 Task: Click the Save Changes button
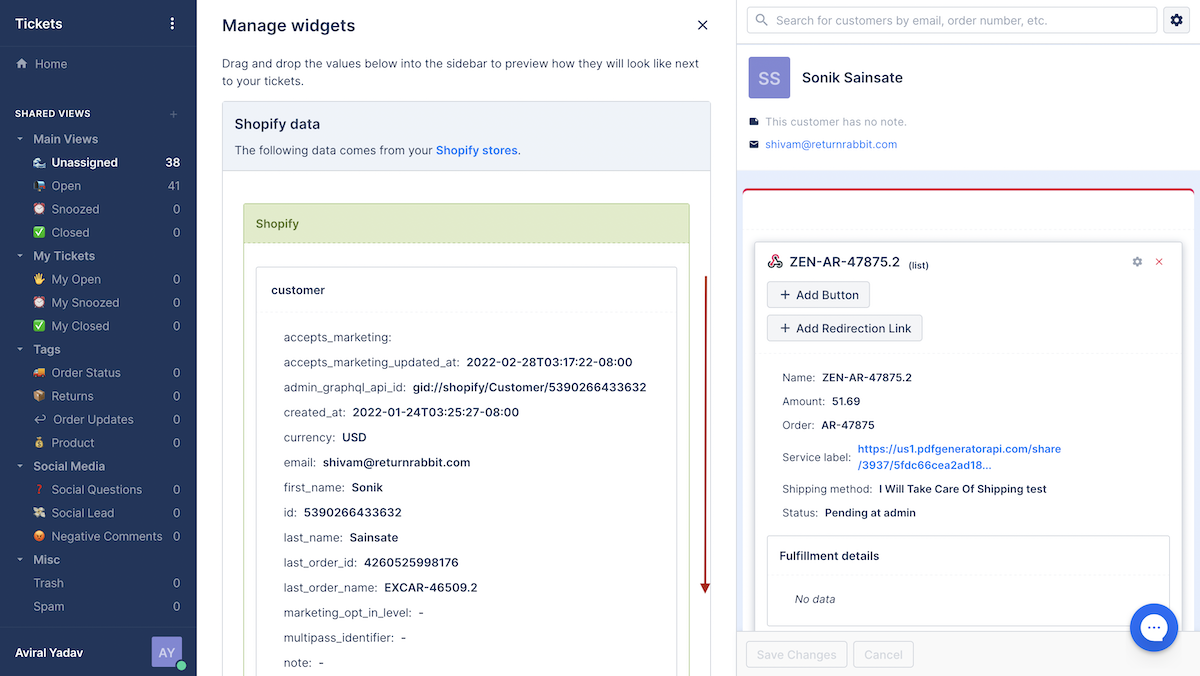[x=797, y=655]
